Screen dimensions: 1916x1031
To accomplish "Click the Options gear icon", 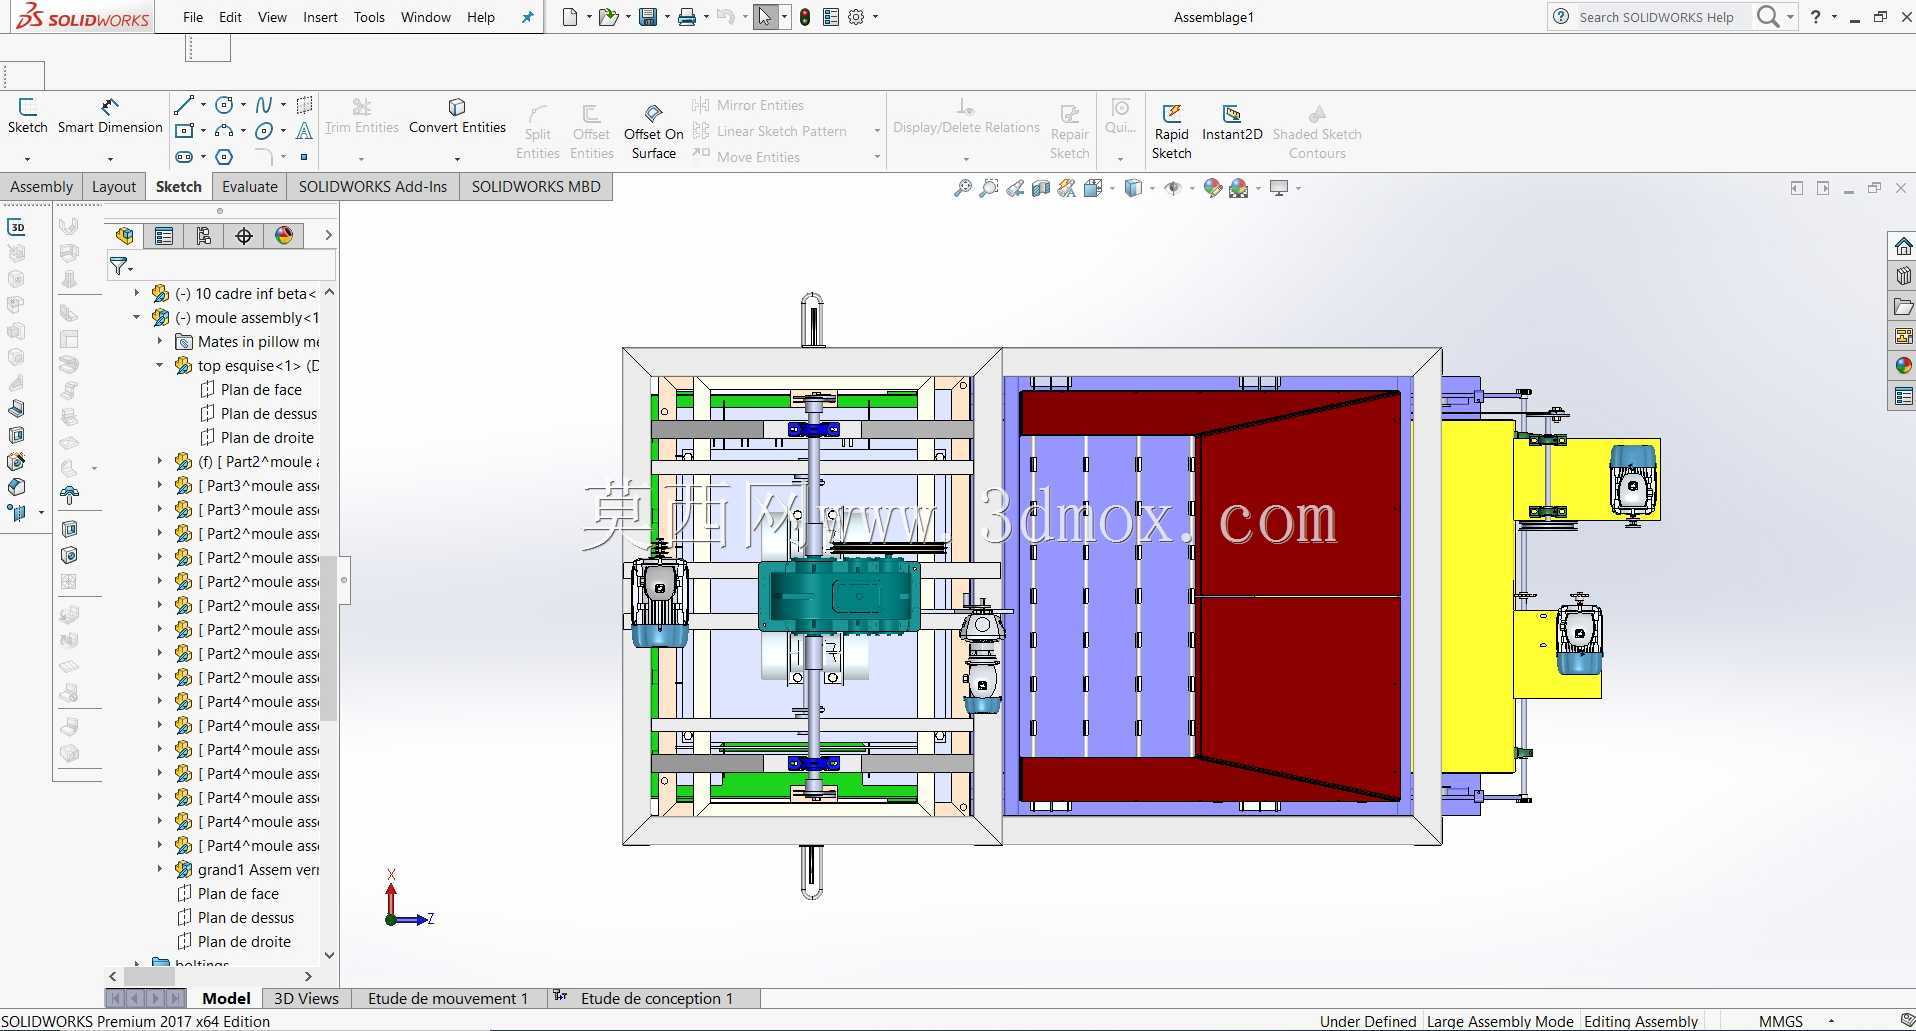I will pyautogui.click(x=856, y=17).
